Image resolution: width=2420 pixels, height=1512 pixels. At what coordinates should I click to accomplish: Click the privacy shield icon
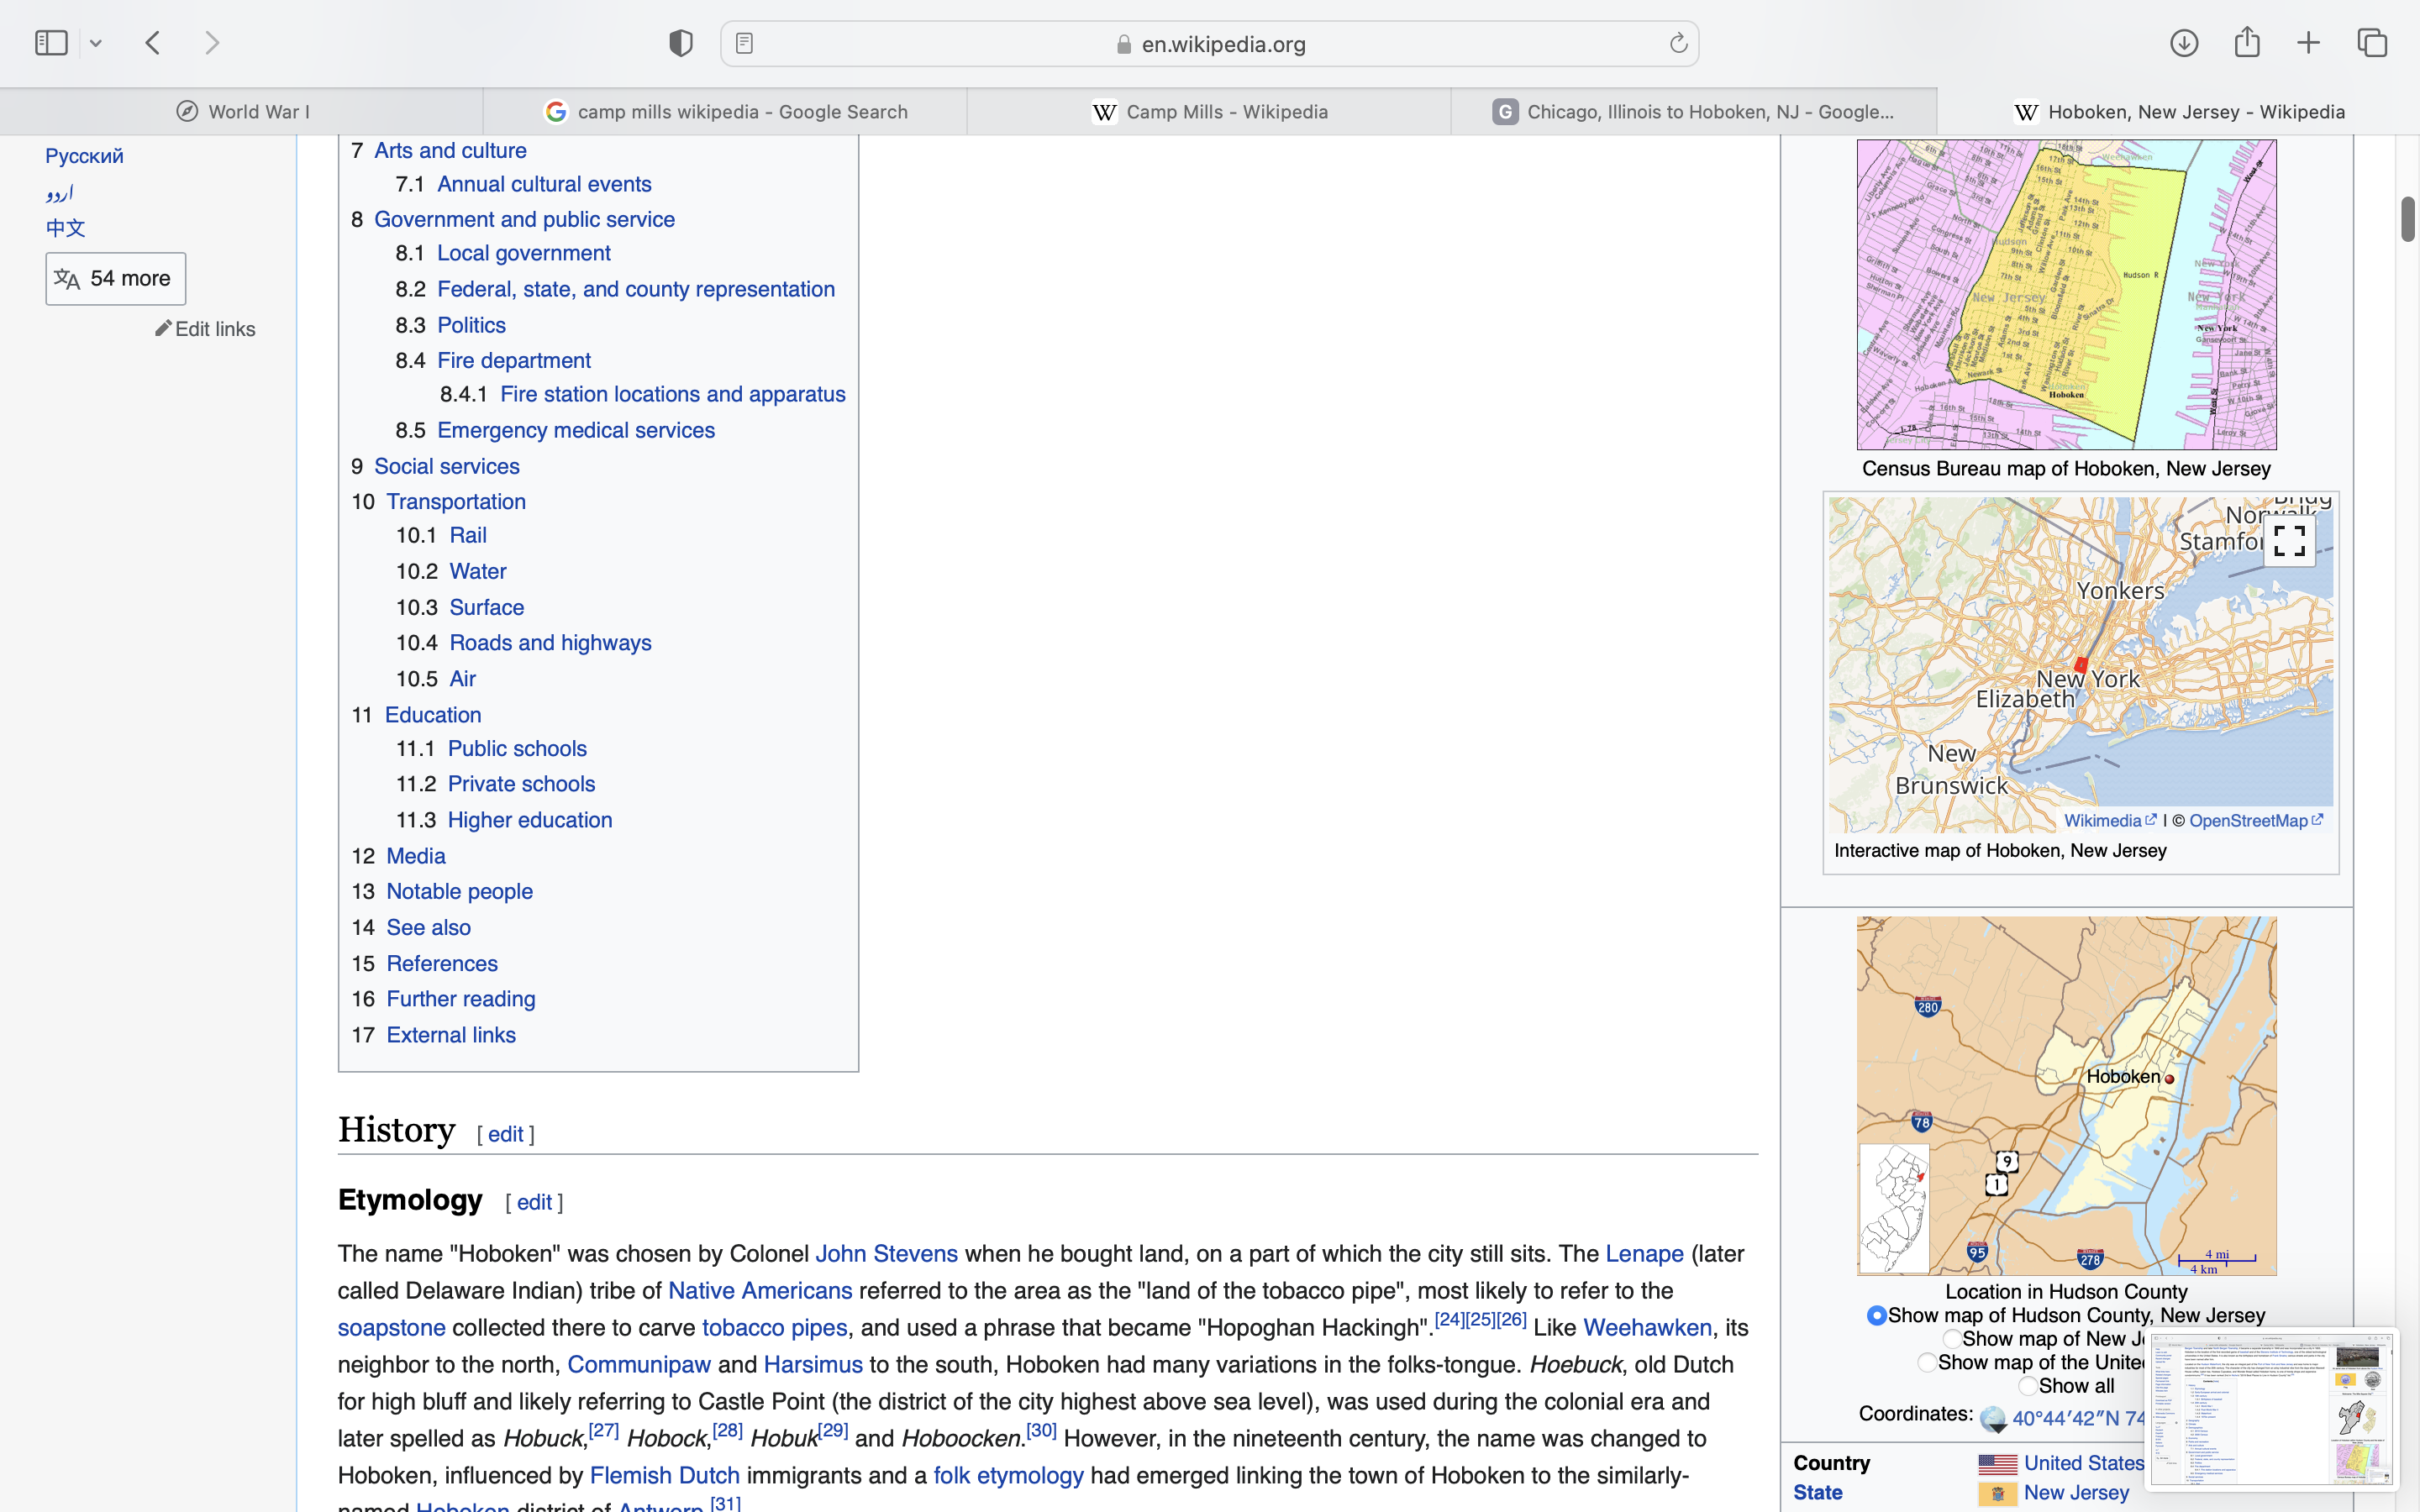tap(681, 43)
